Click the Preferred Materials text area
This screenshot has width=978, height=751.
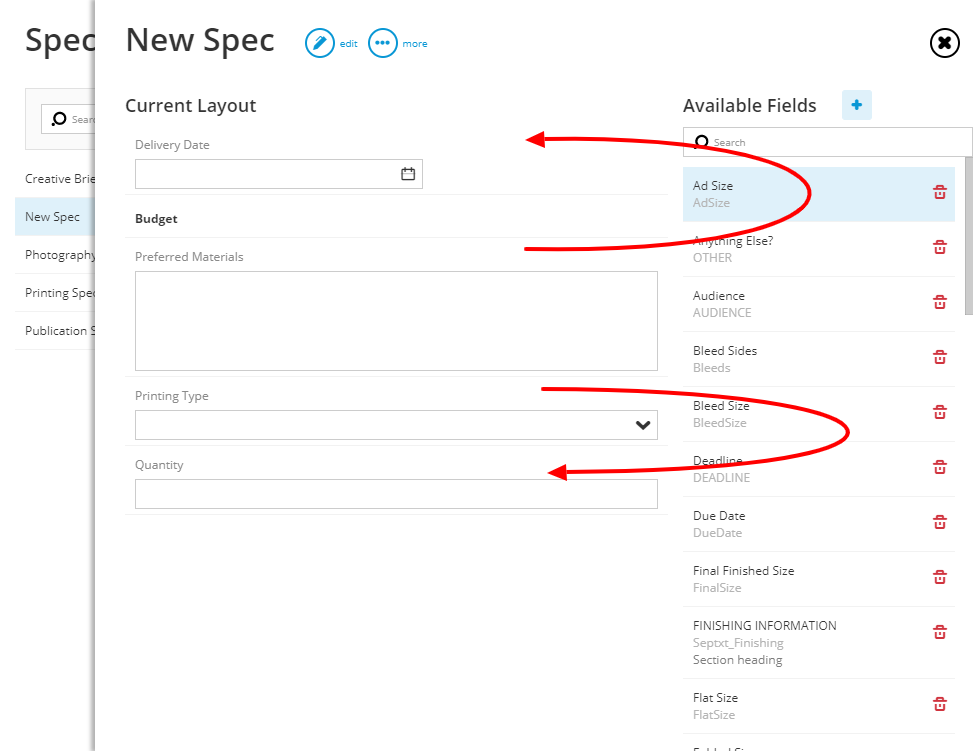point(396,321)
